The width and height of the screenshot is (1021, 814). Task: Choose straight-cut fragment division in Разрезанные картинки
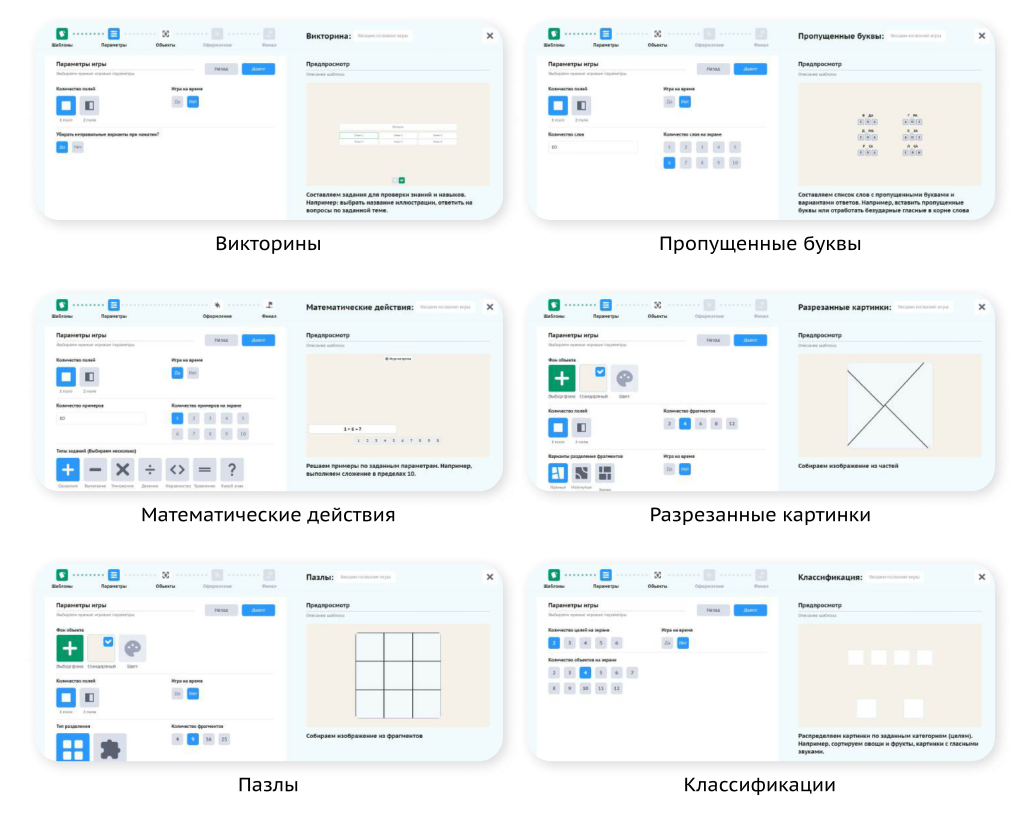pos(558,473)
